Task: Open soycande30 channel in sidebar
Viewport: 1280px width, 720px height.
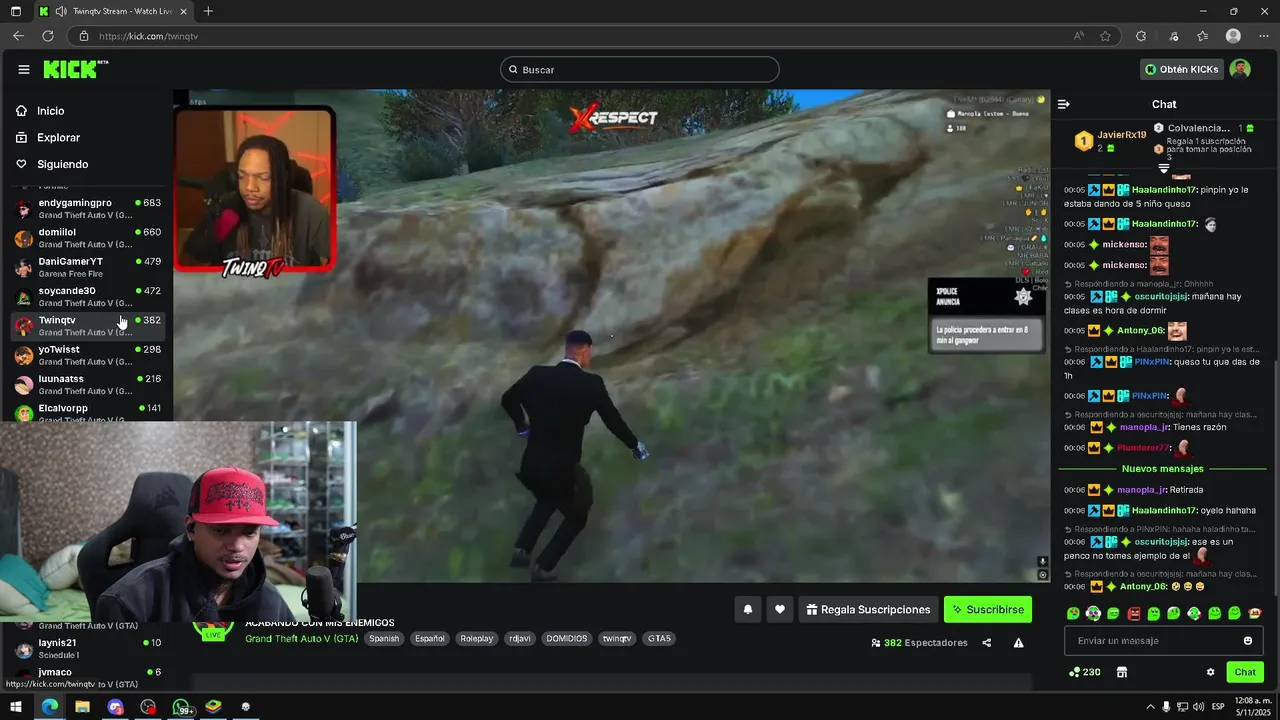Action: click(x=88, y=297)
